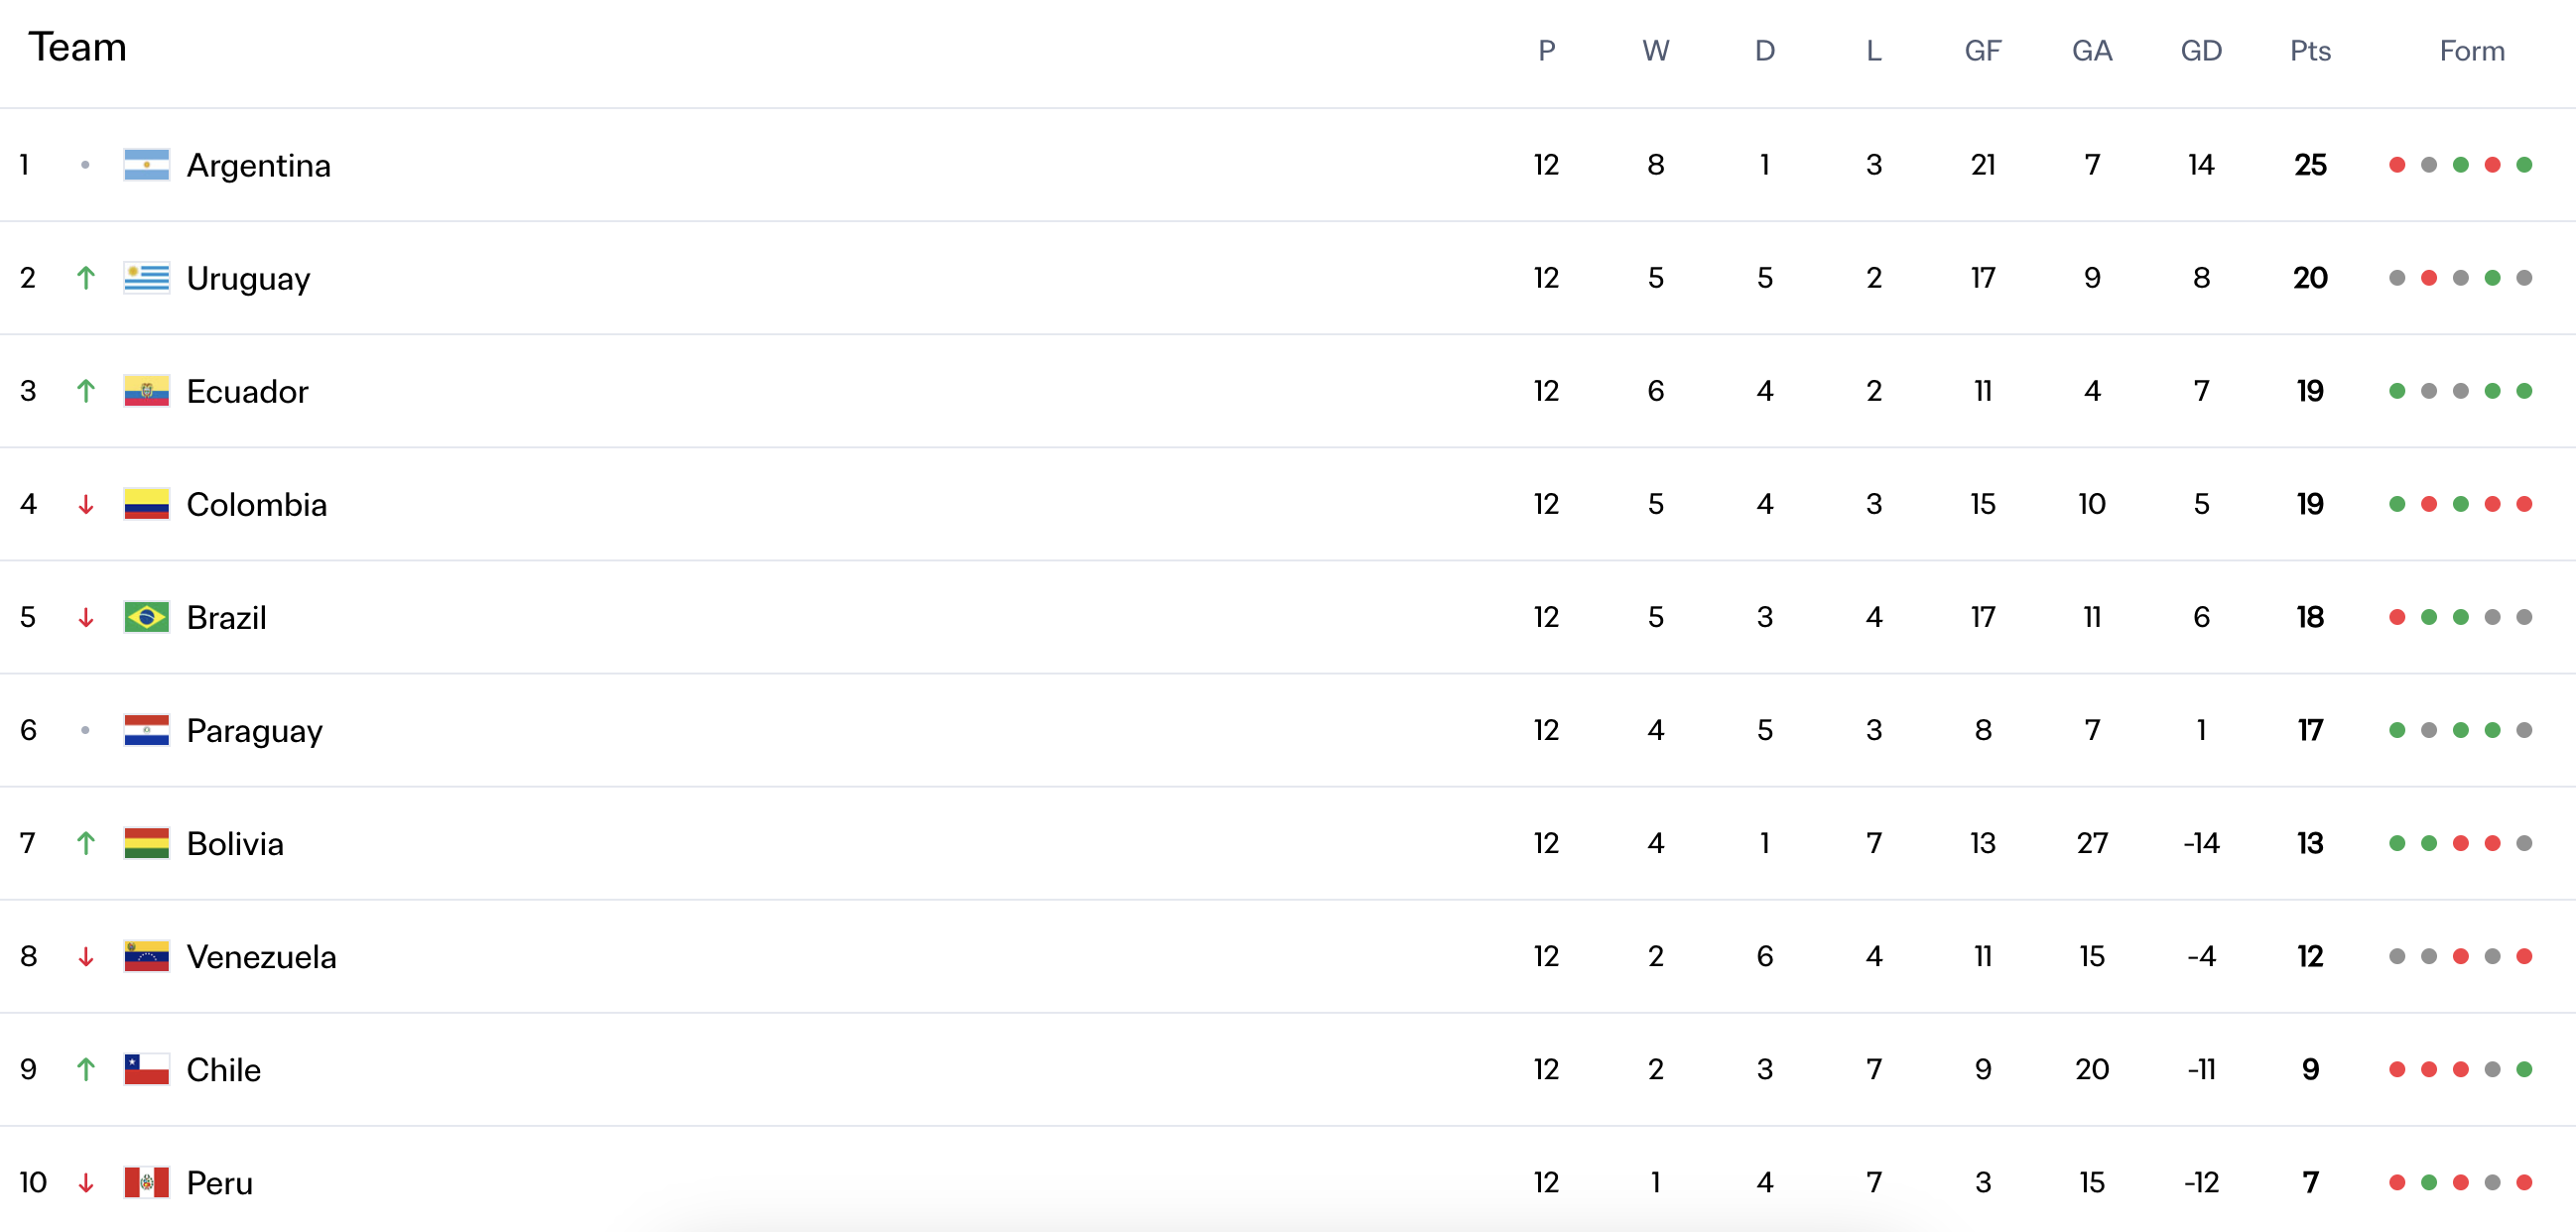Click the Peru flag icon
Viewport: 2576px width, 1232px height.
point(146,1182)
